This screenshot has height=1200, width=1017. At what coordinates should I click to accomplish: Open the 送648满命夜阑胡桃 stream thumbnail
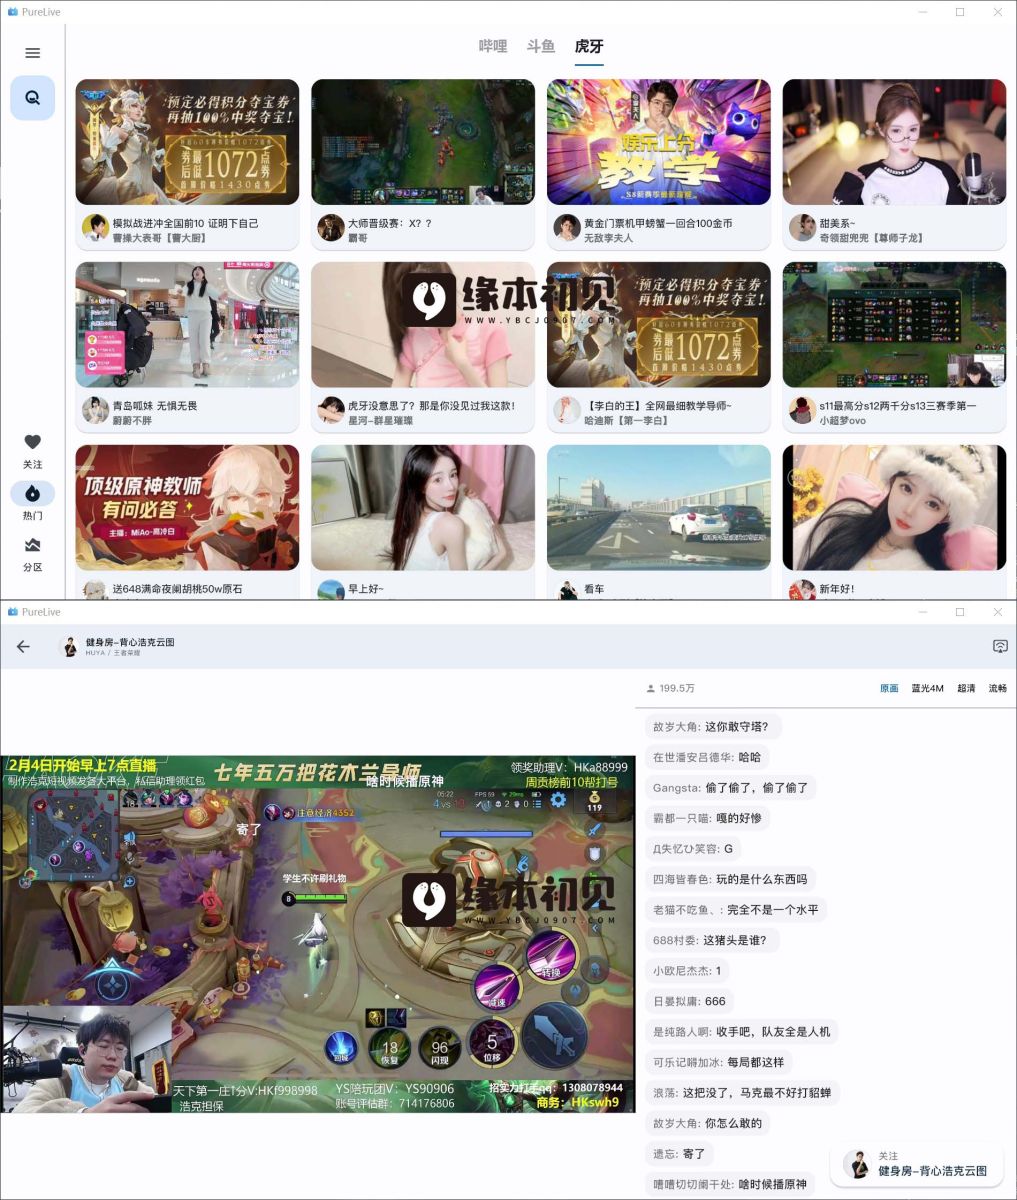coord(187,508)
